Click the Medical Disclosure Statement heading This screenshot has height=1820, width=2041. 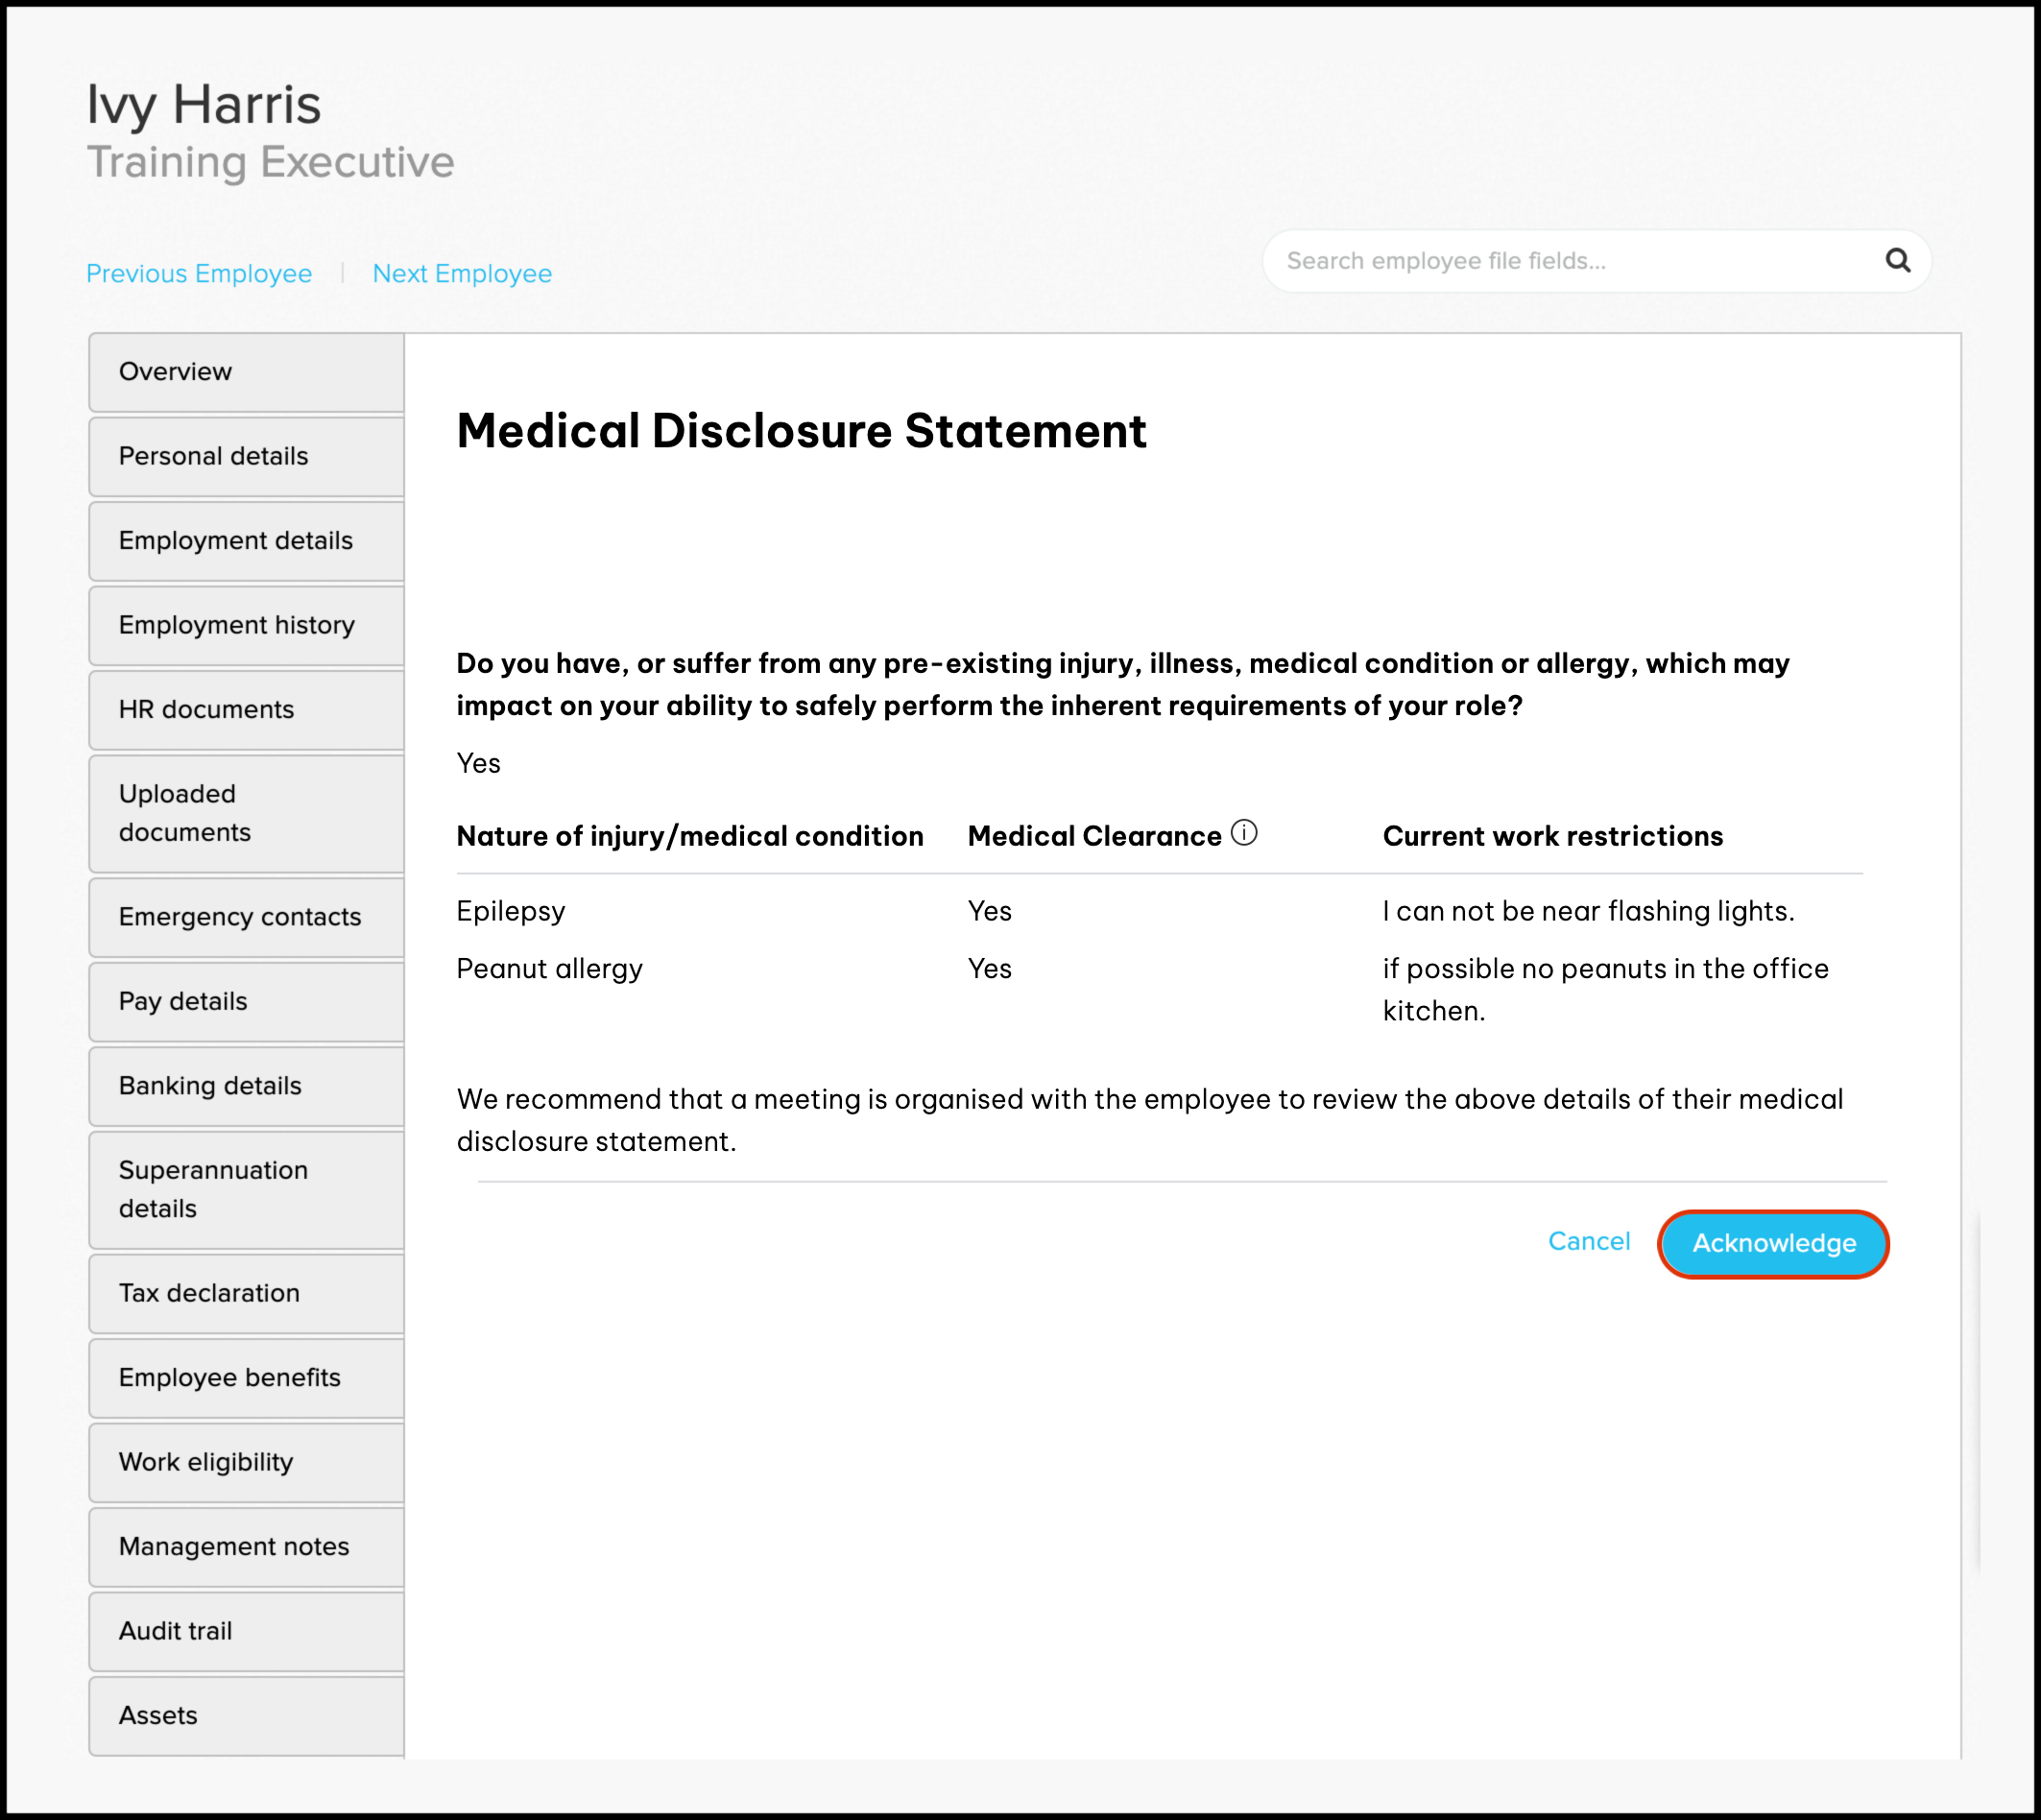tap(802, 431)
